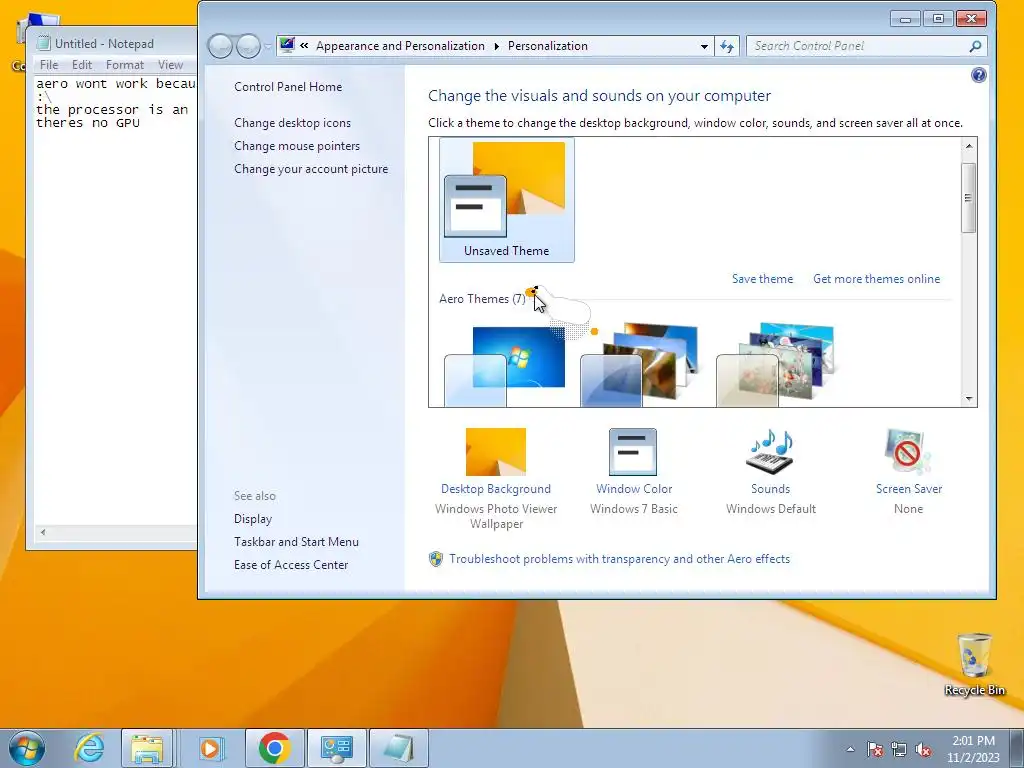1024x768 pixels.
Task: Click the themes list scrollbar thumb
Action: (969, 198)
